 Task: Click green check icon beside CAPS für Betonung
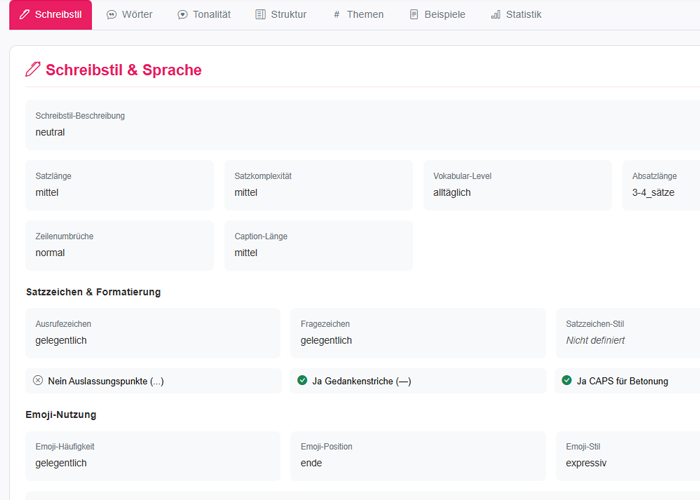click(567, 380)
